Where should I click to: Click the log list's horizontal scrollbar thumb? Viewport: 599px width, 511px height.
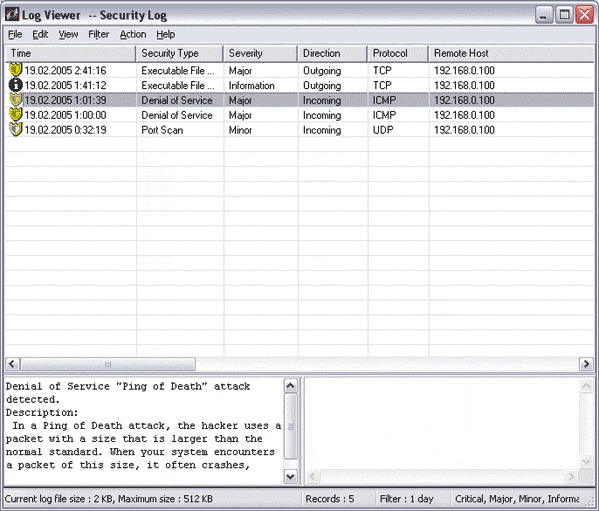108,364
